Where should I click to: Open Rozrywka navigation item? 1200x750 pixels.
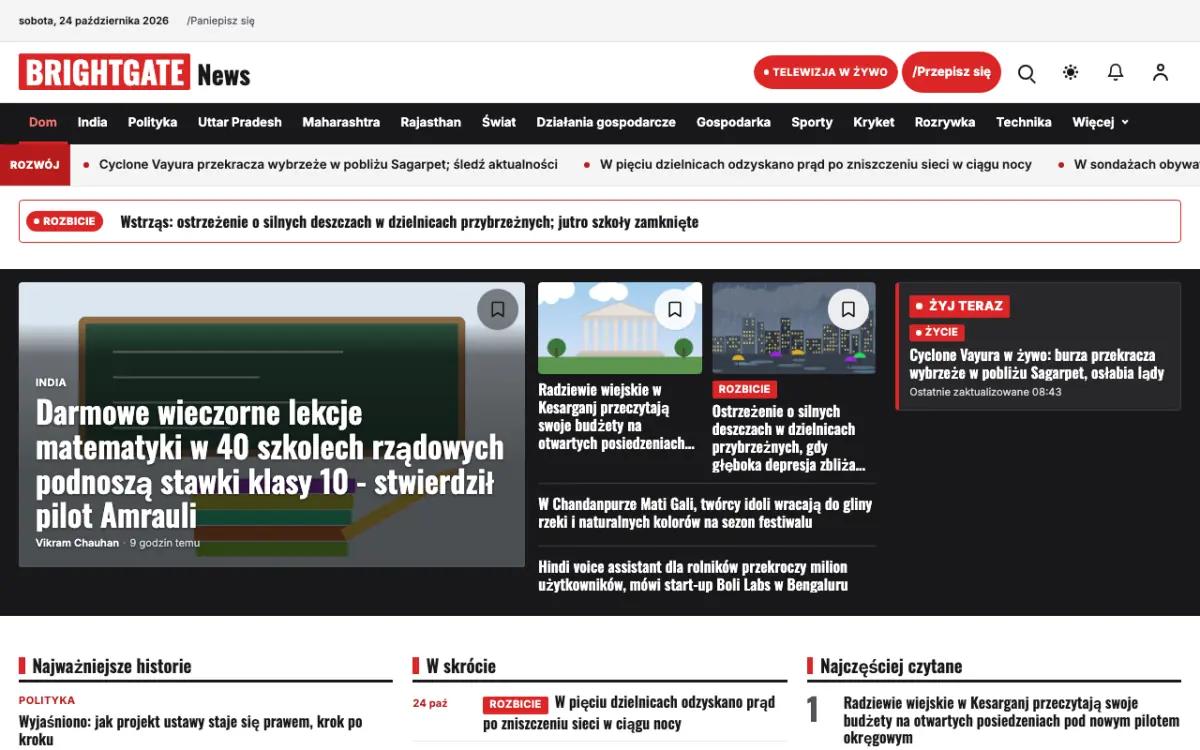tap(945, 122)
